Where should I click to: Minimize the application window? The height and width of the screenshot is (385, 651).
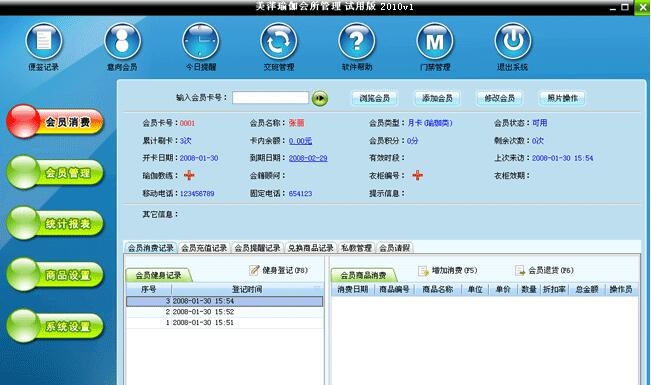pos(613,7)
